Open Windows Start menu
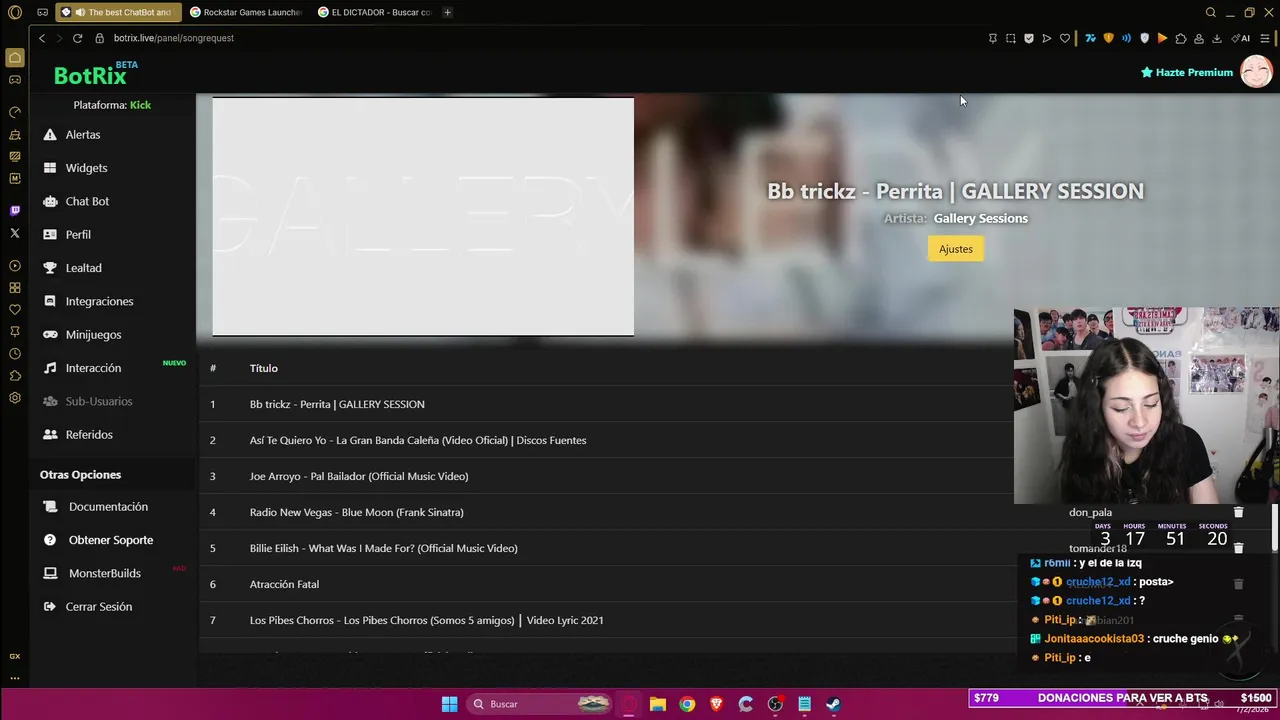Screen dimensions: 1280x720 tap(449, 704)
